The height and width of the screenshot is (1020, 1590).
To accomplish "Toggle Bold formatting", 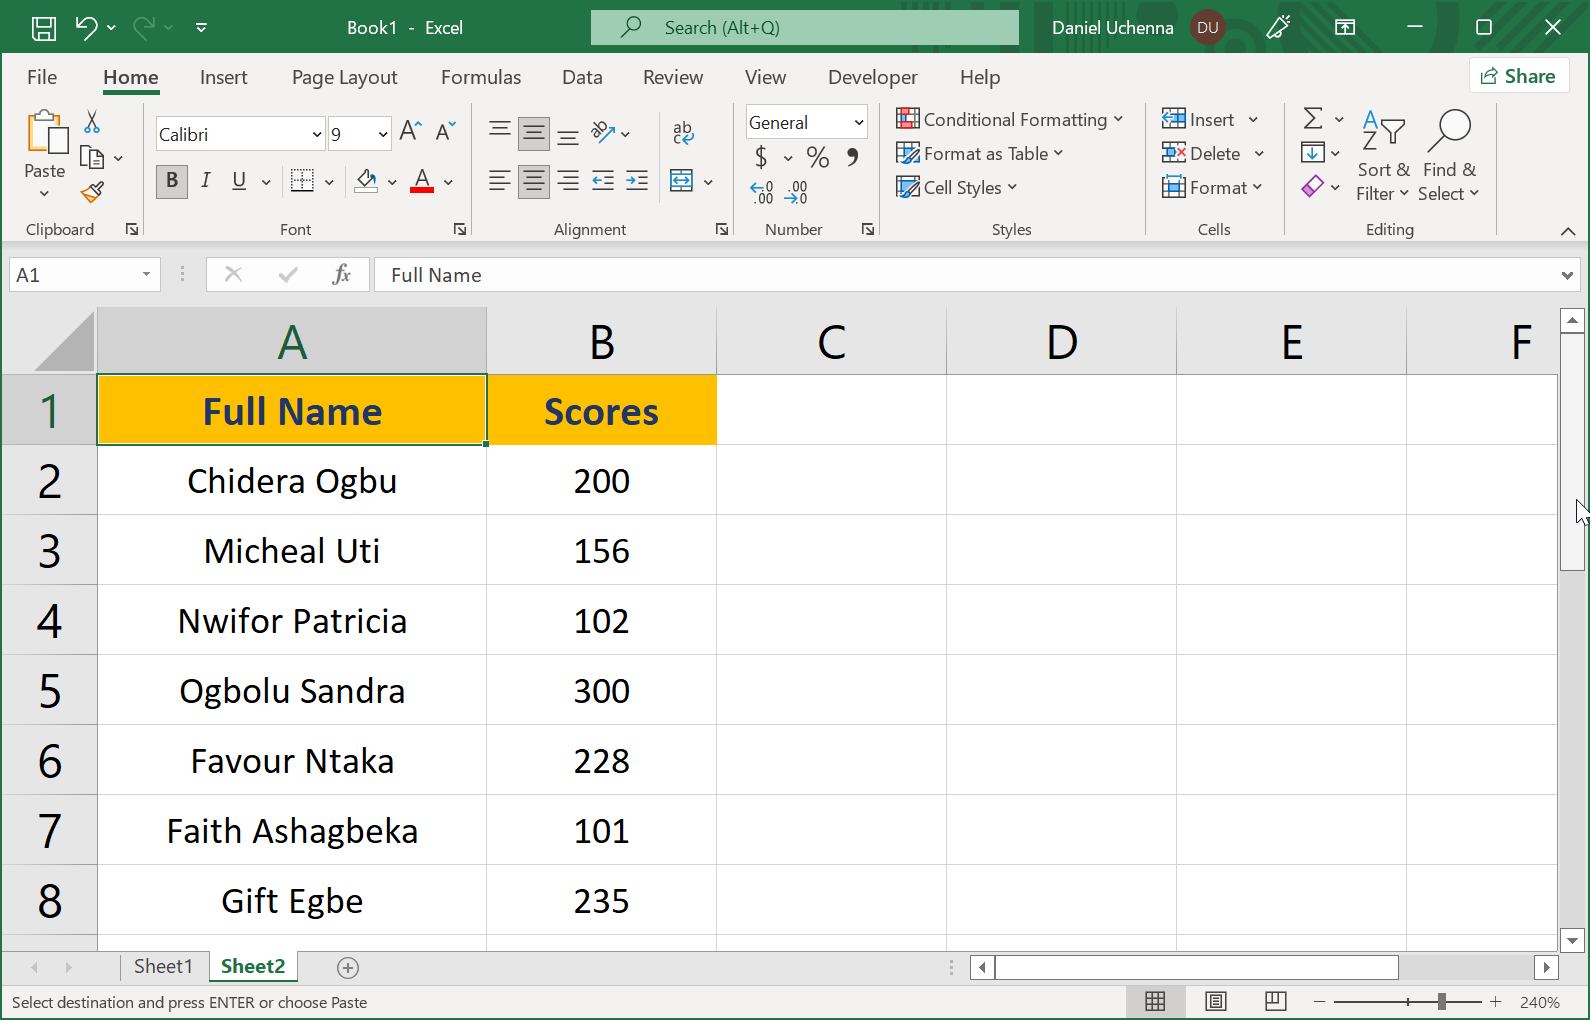I will (x=172, y=181).
